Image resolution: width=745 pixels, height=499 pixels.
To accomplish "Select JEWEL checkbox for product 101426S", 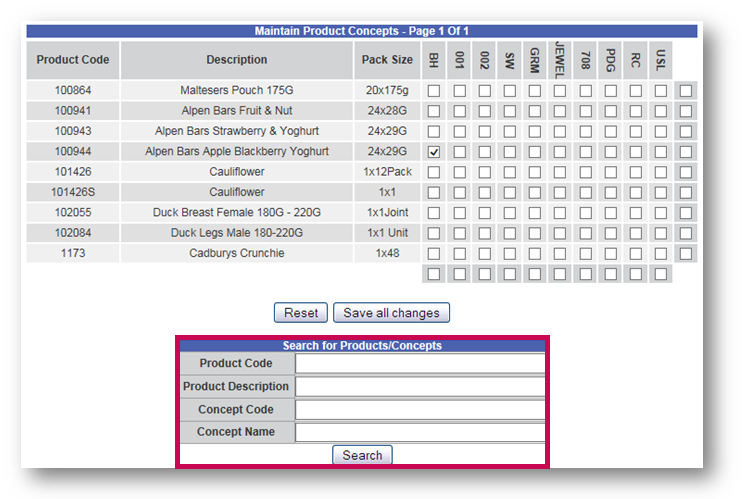I will pyautogui.click(x=559, y=192).
